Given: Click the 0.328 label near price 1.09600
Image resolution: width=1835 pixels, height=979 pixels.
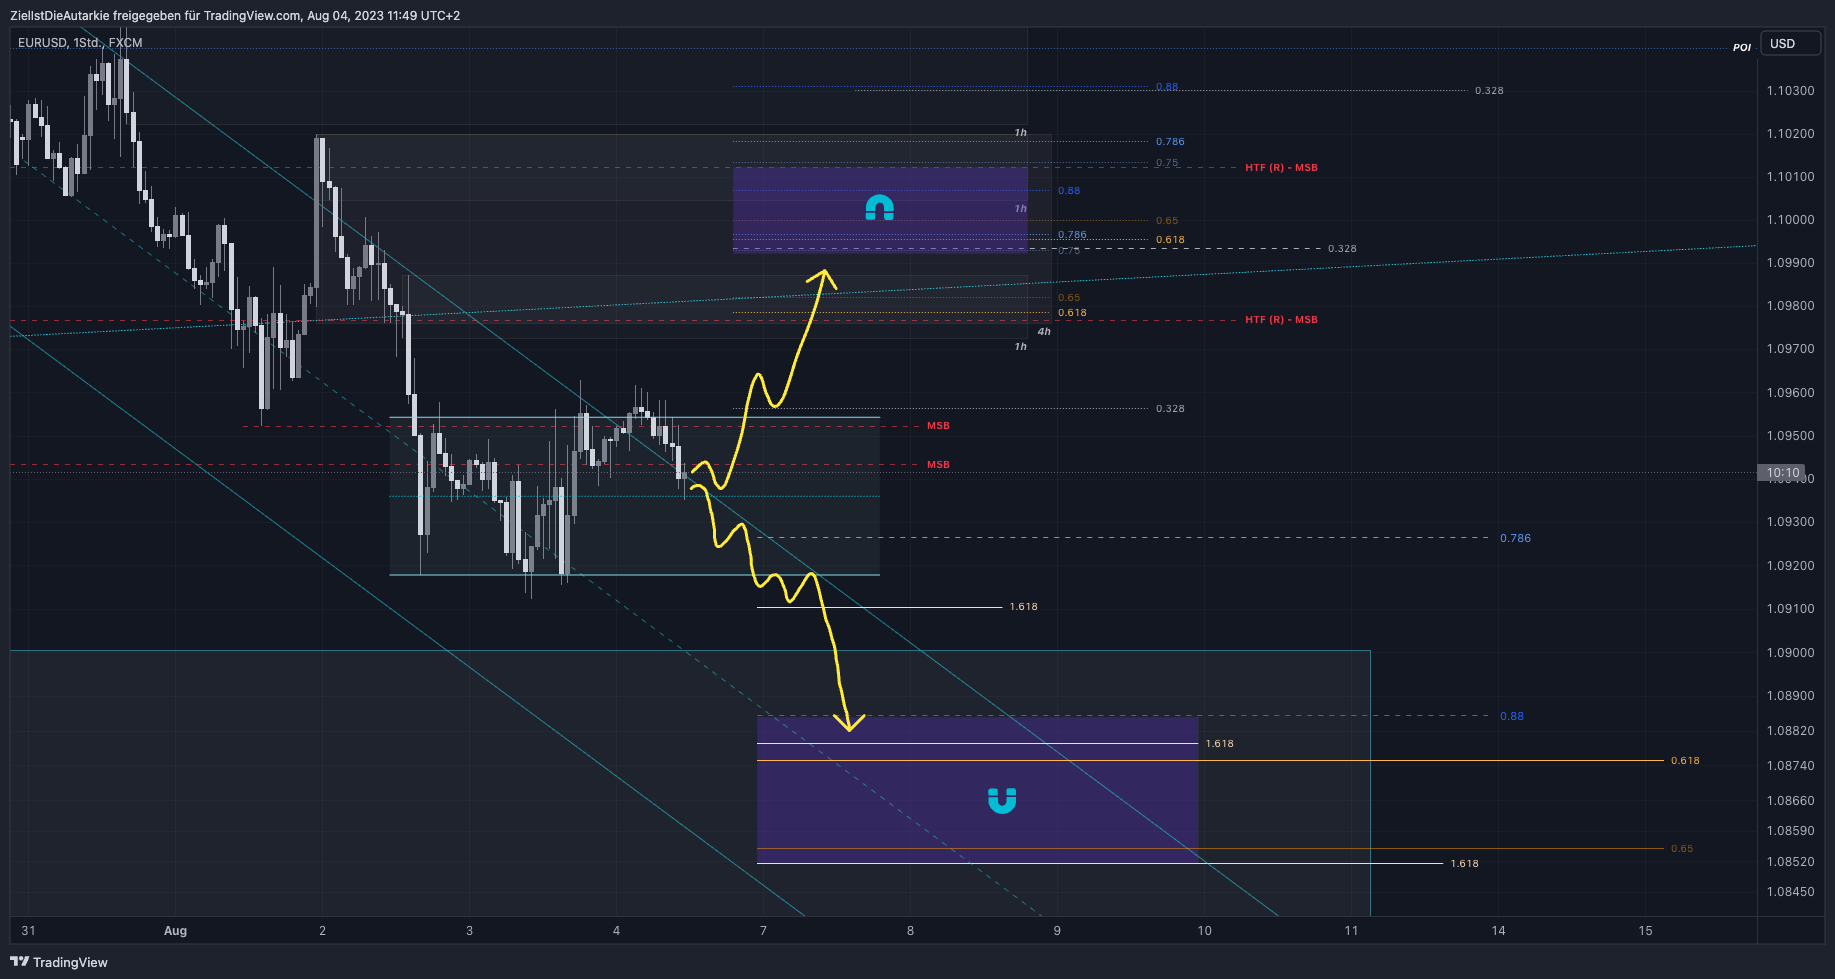Looking at the screenshot, I should tap(1170, 409).
